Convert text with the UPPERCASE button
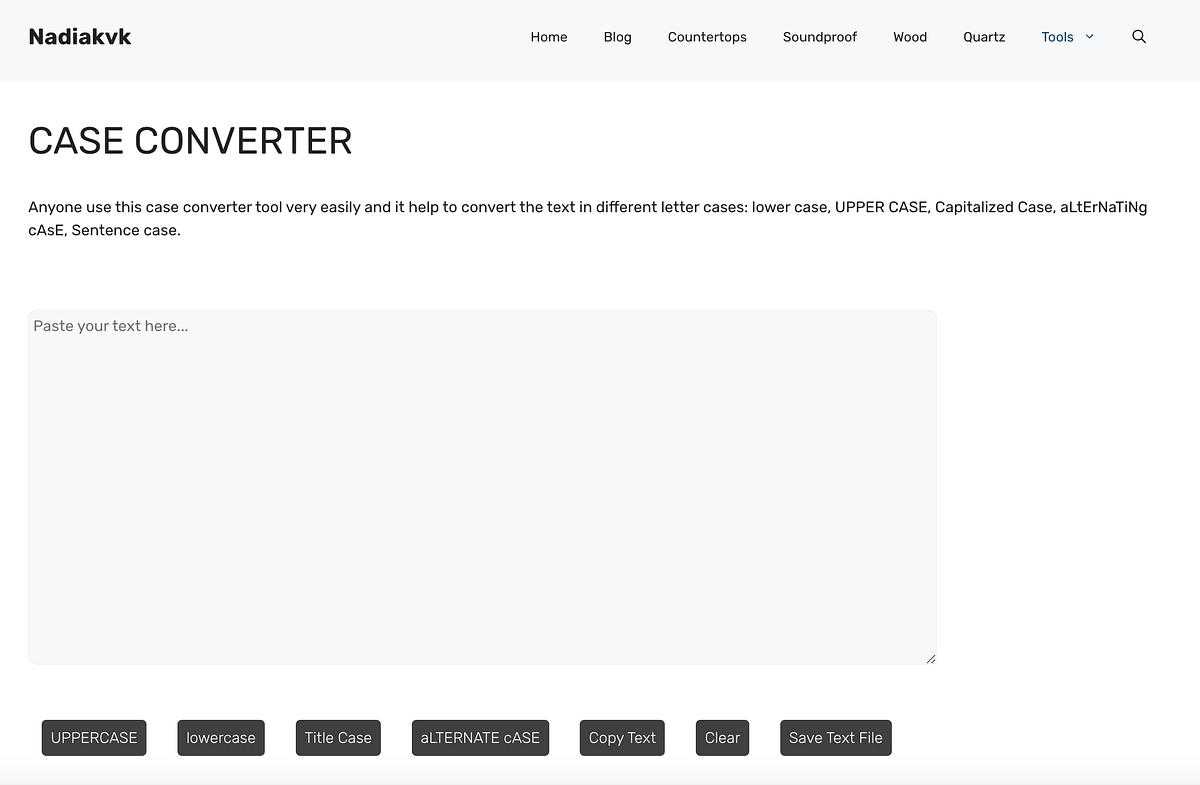Screen dimensions: 1200x785 coord(94,737)
